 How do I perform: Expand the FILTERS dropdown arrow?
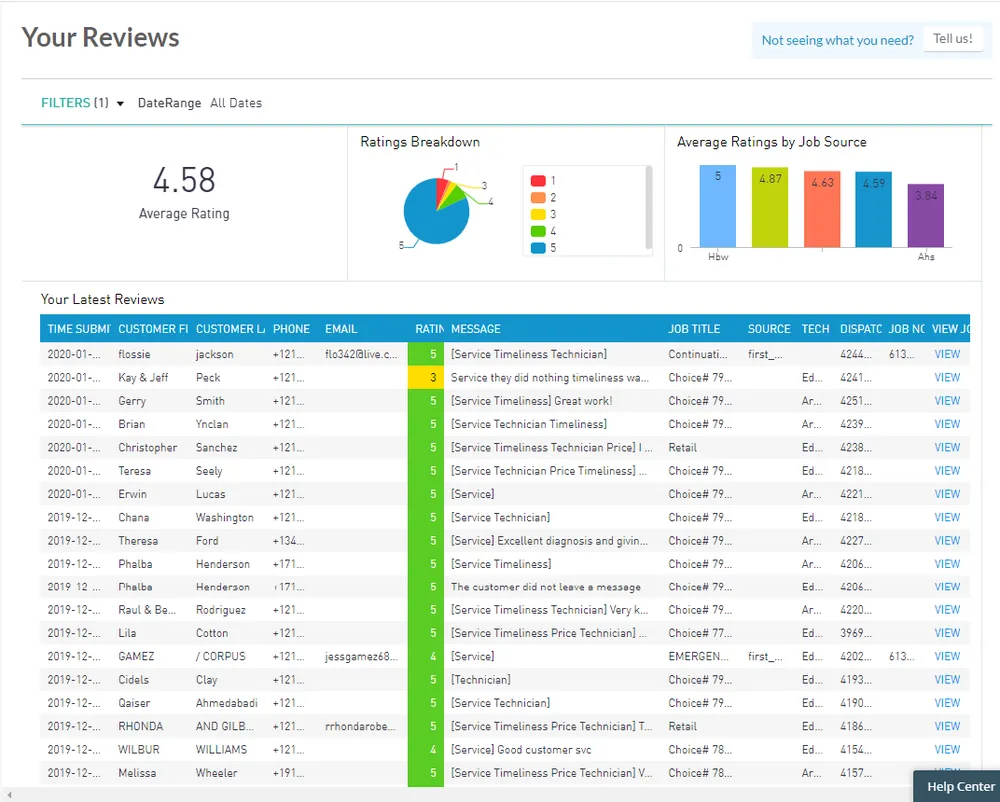tap(120, 103)
